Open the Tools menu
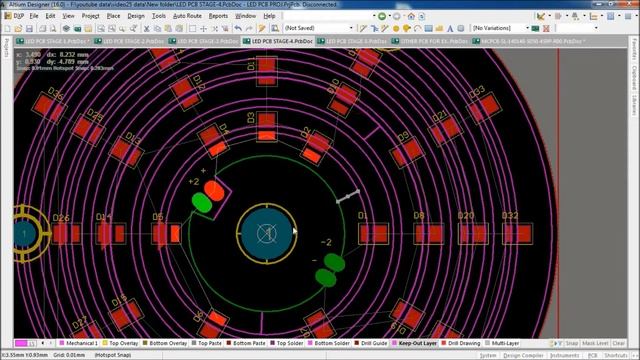 click(159, 16)
